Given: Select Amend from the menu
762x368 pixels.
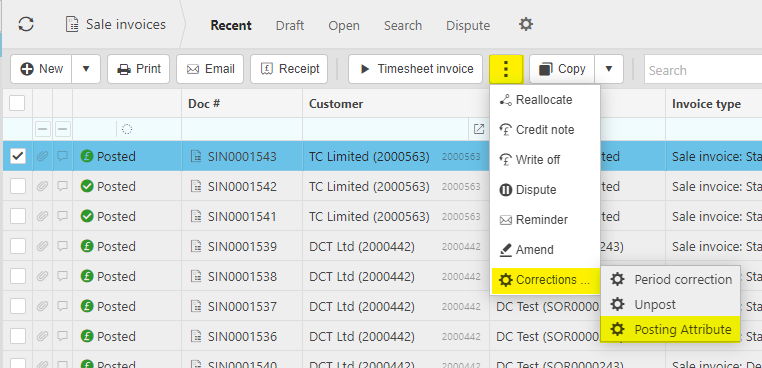Looking at the screenshot, I should click(x=545, y=250).
